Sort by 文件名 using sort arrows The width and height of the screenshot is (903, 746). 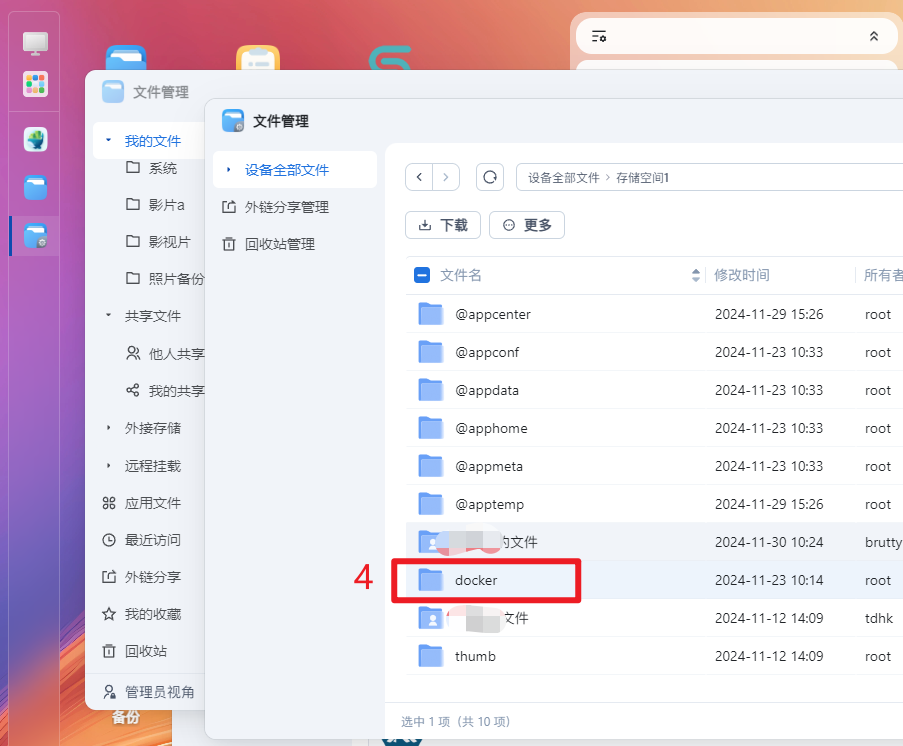click(696, 275)
